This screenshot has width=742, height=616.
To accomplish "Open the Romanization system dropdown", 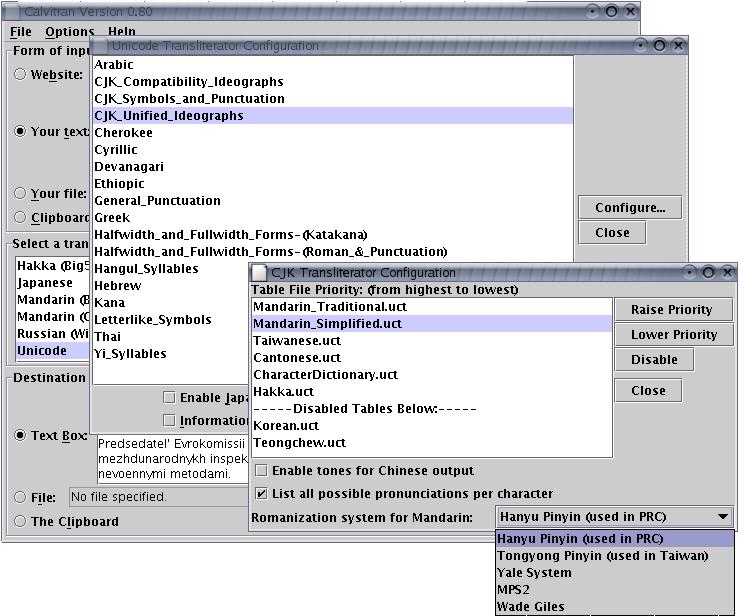I will [614, 517].
